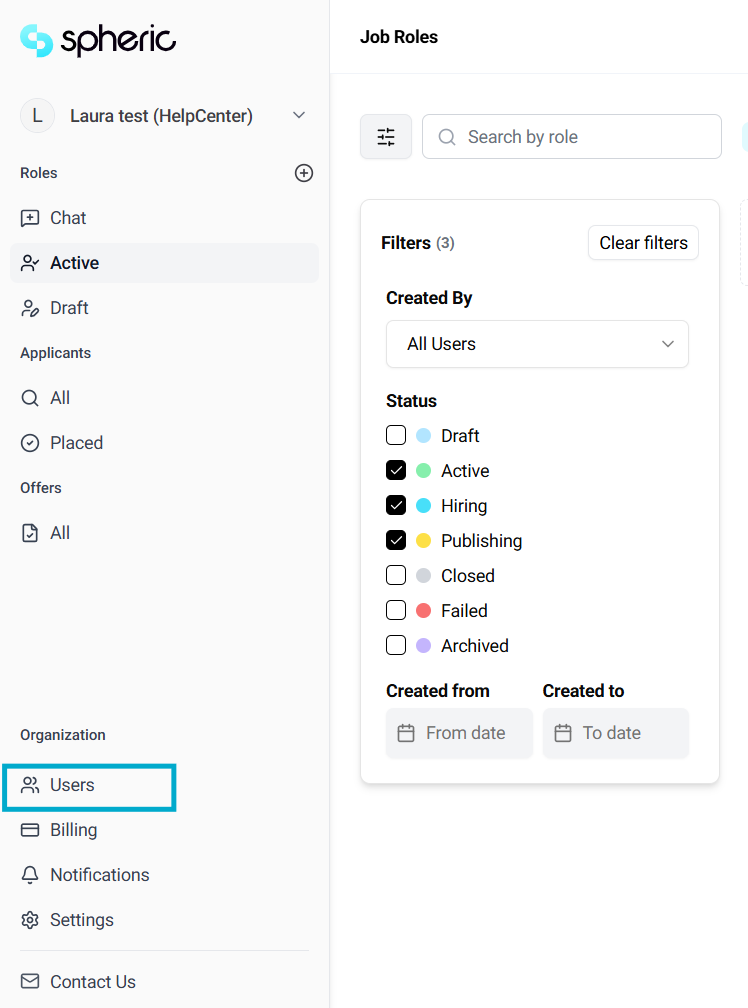Go to Placed applicants

(76, 443)
